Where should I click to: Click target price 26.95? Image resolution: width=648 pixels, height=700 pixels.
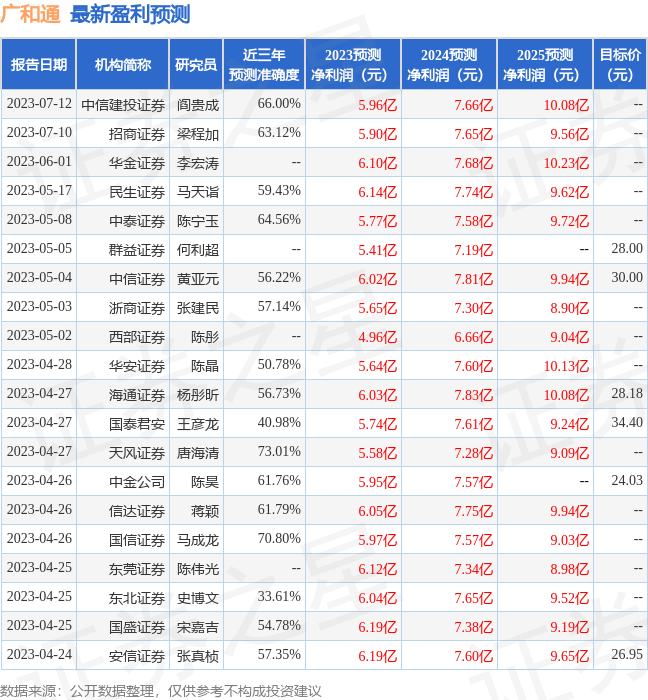627,654
